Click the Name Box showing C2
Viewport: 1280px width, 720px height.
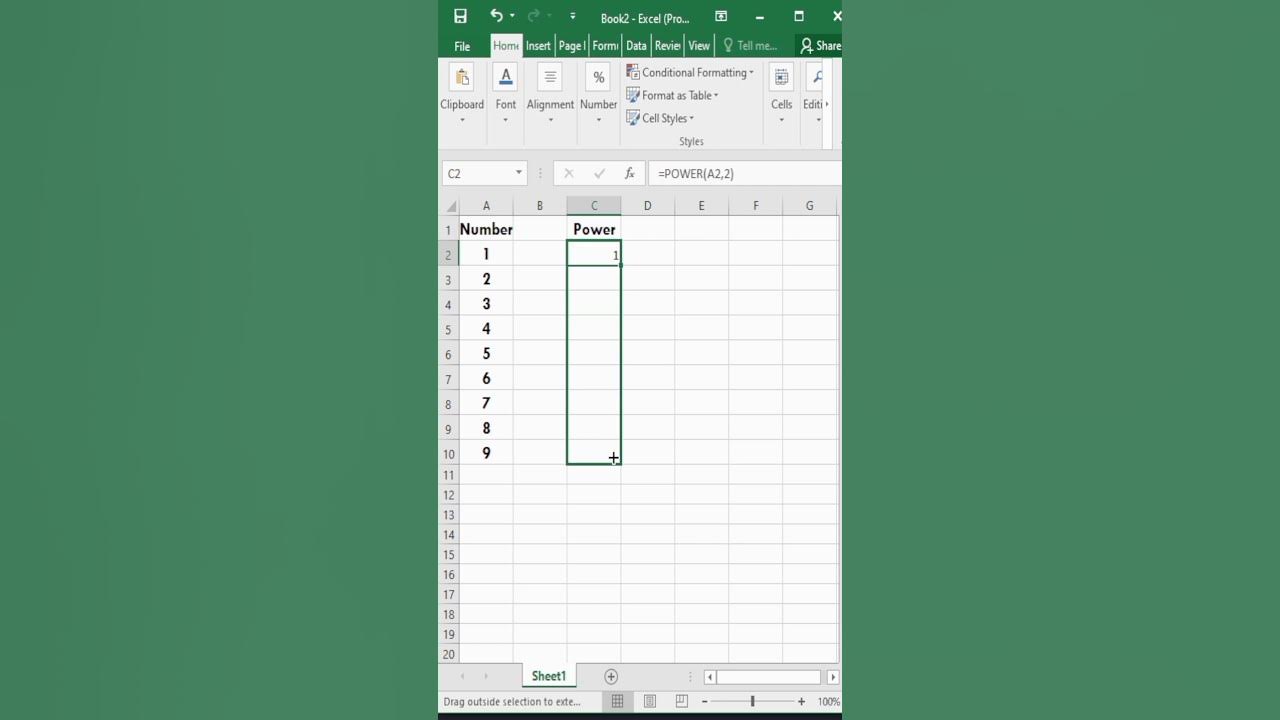pos(477,173)
